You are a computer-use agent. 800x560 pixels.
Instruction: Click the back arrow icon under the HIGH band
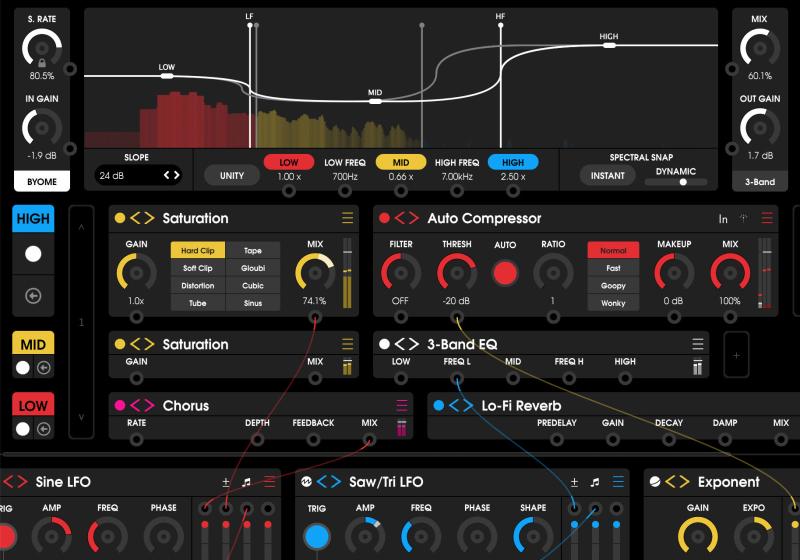pos(33,296)
